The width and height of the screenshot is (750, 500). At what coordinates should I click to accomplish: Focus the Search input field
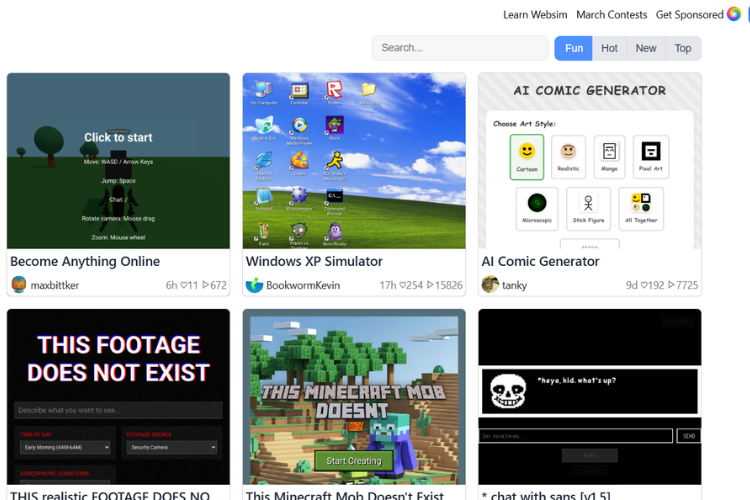(460, 48)
